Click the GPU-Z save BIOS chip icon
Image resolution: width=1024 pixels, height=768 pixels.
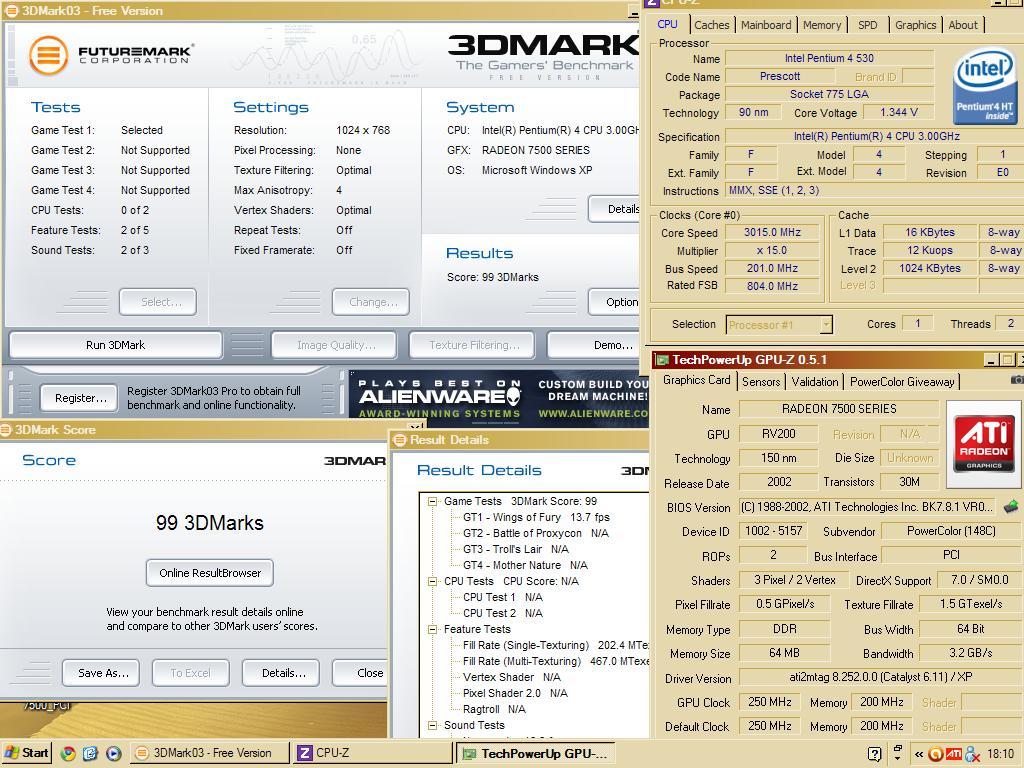coord(1011,506)
